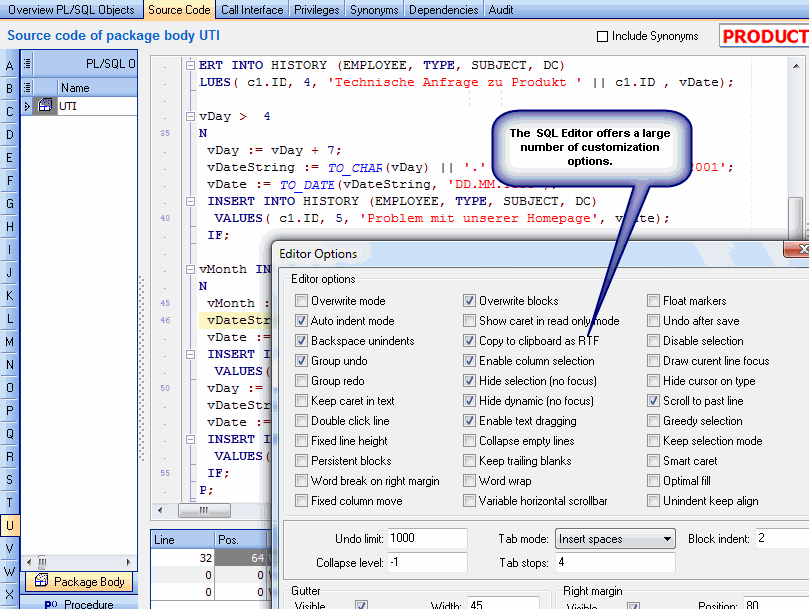Enable Smart caret checkbox

click(x=653, y=461)
